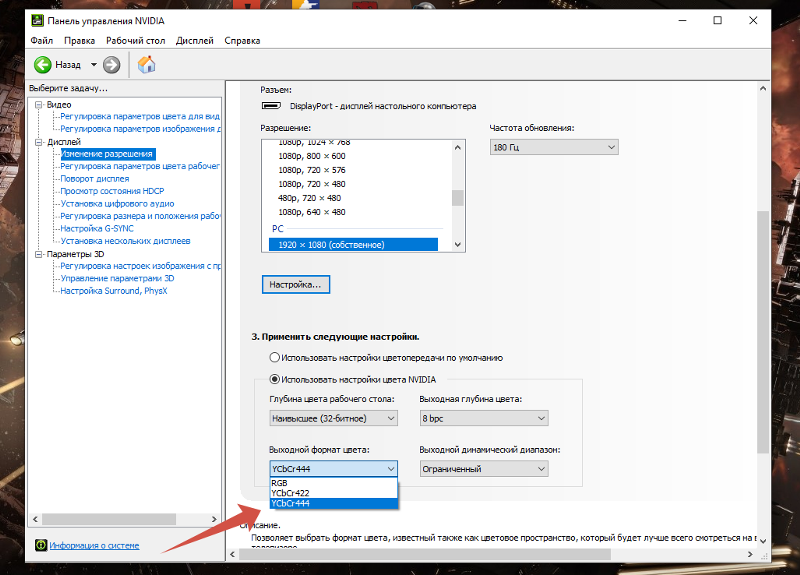Image resolution: width=800 pixels, height=575 pixels.
Task: Click the grey Forward arrow icon
Action: (x=111, y=65)
